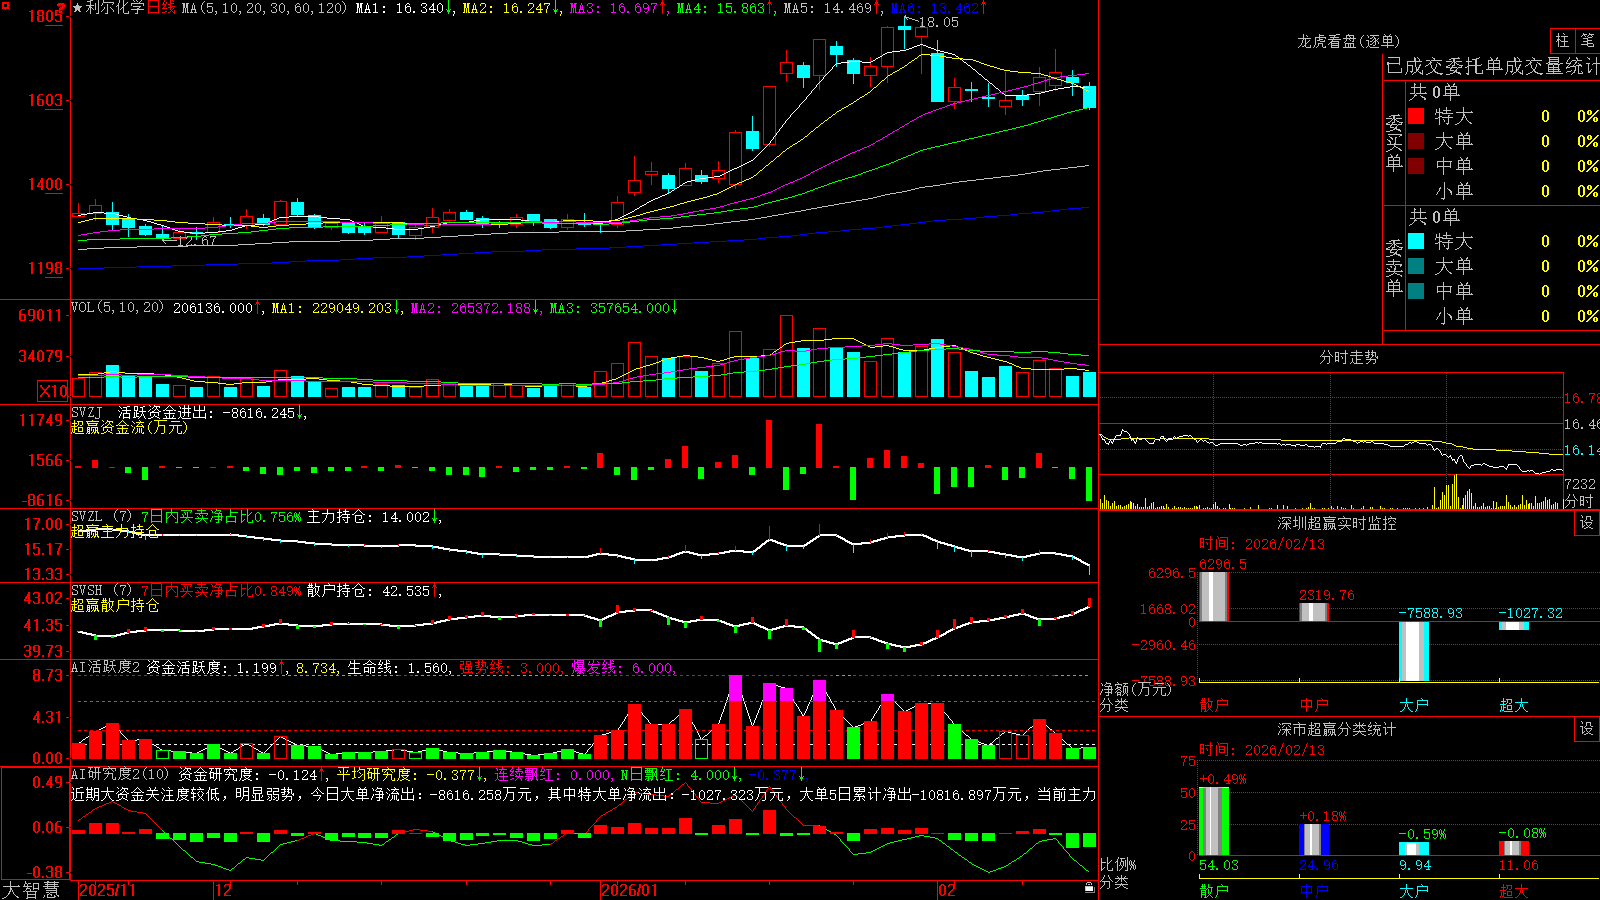Viewport: 1600px width, 900px height.
Task: Click the teal 中单 sell-order swatch
Action: point(1416,291)
